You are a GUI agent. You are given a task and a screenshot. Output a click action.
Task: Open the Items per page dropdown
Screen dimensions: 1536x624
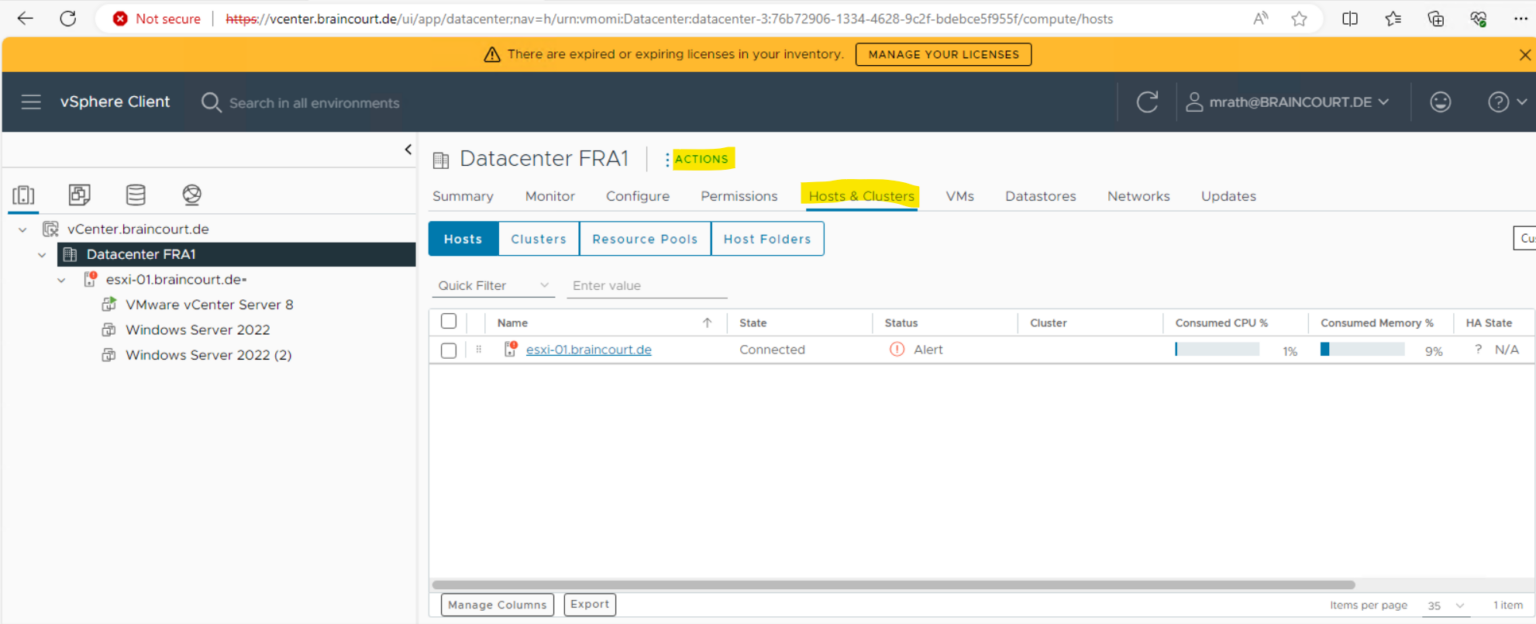pos(1446,606)
